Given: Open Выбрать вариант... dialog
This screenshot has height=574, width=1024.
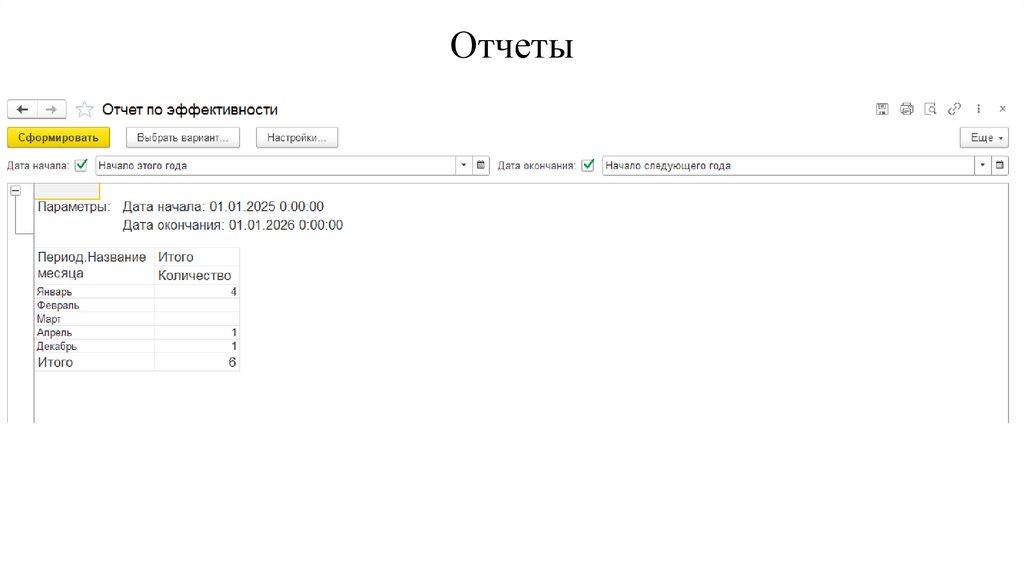Looking at the screenshot, I should [x=183, y=138].
